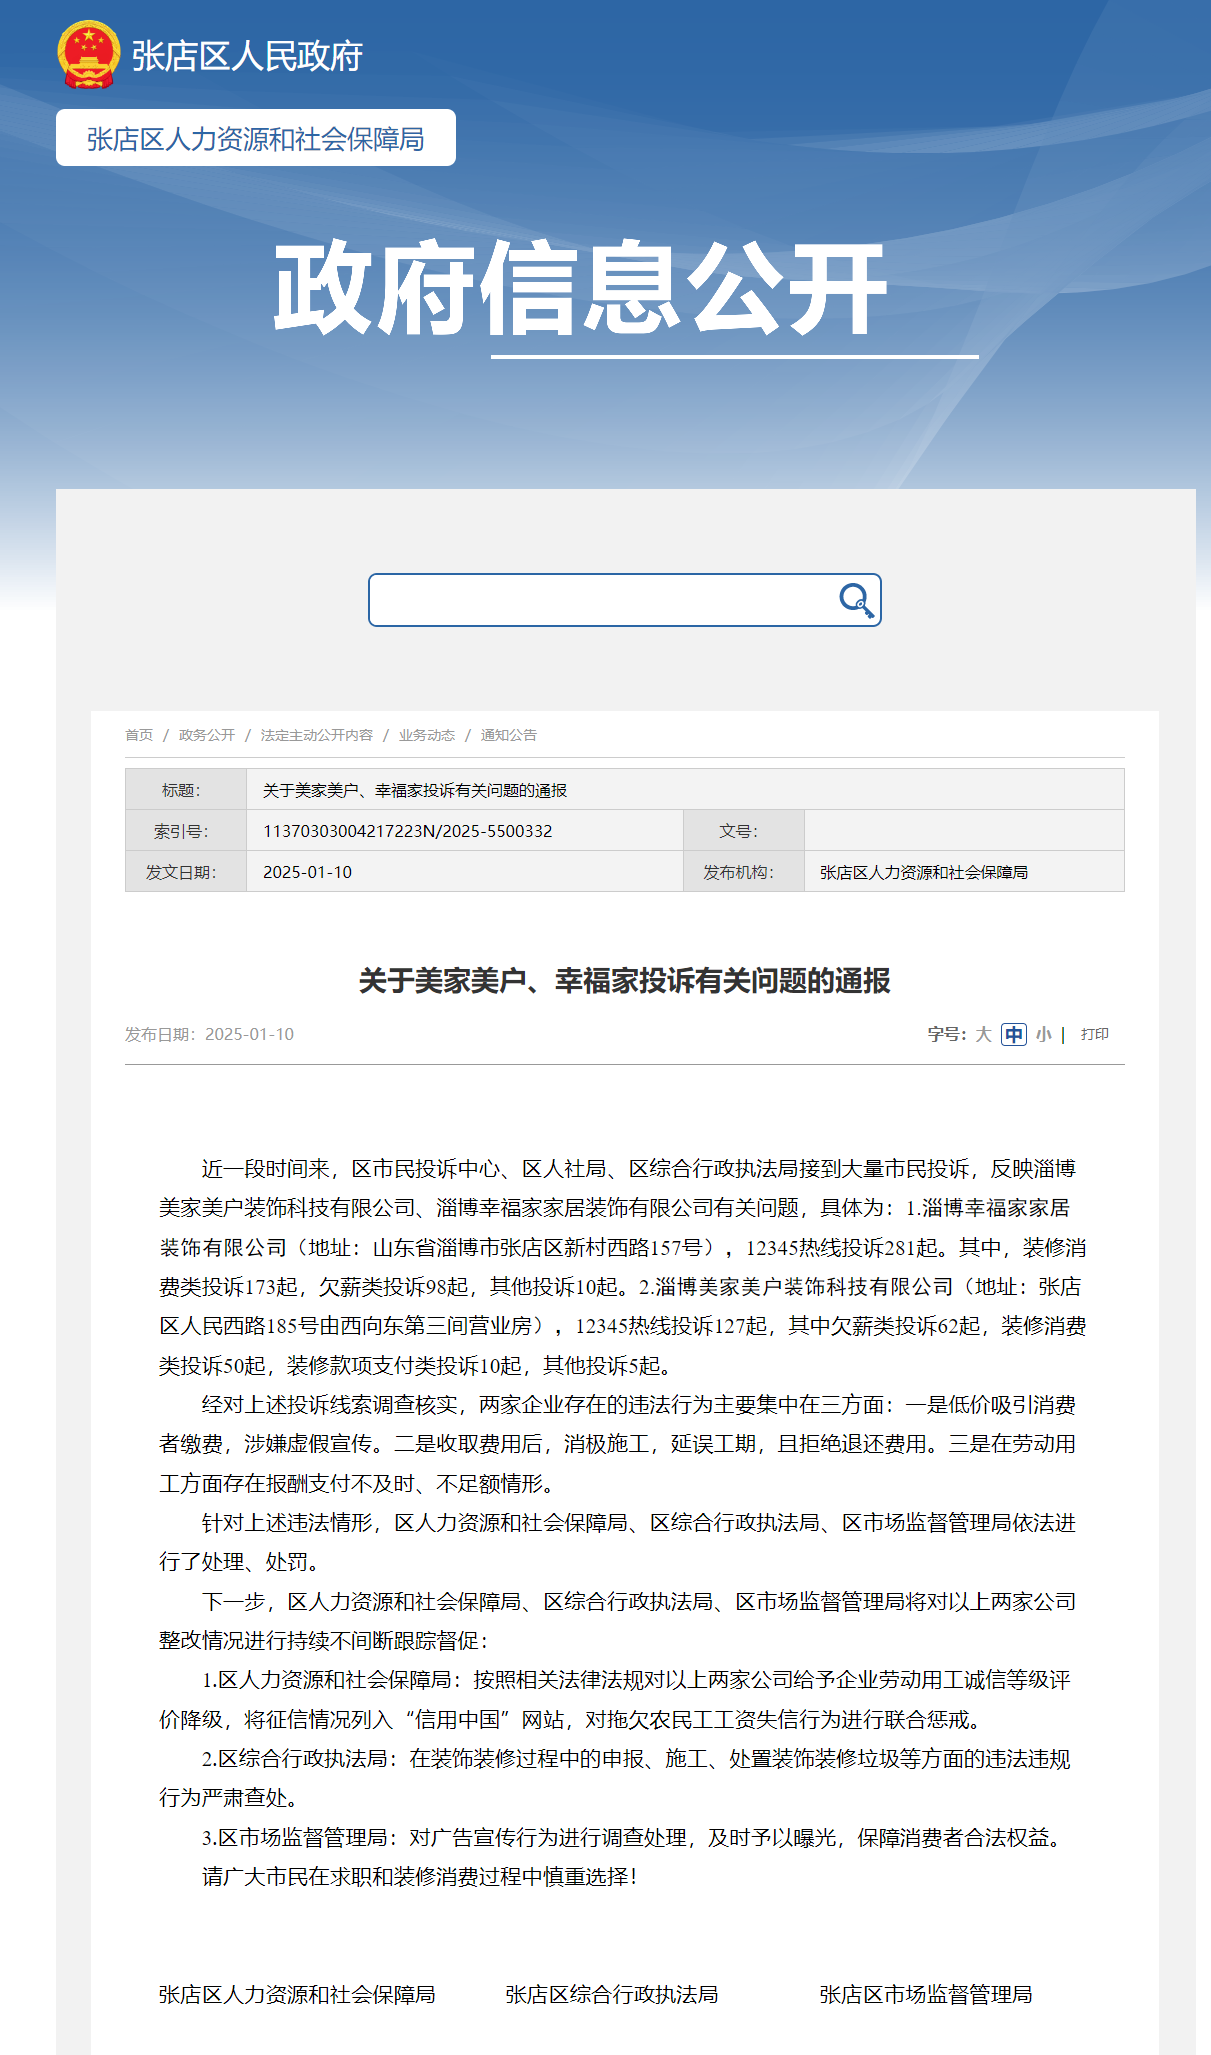The image size is (1211, 2055).
Task: Set font size to 大
Action: click(983, 1034)
